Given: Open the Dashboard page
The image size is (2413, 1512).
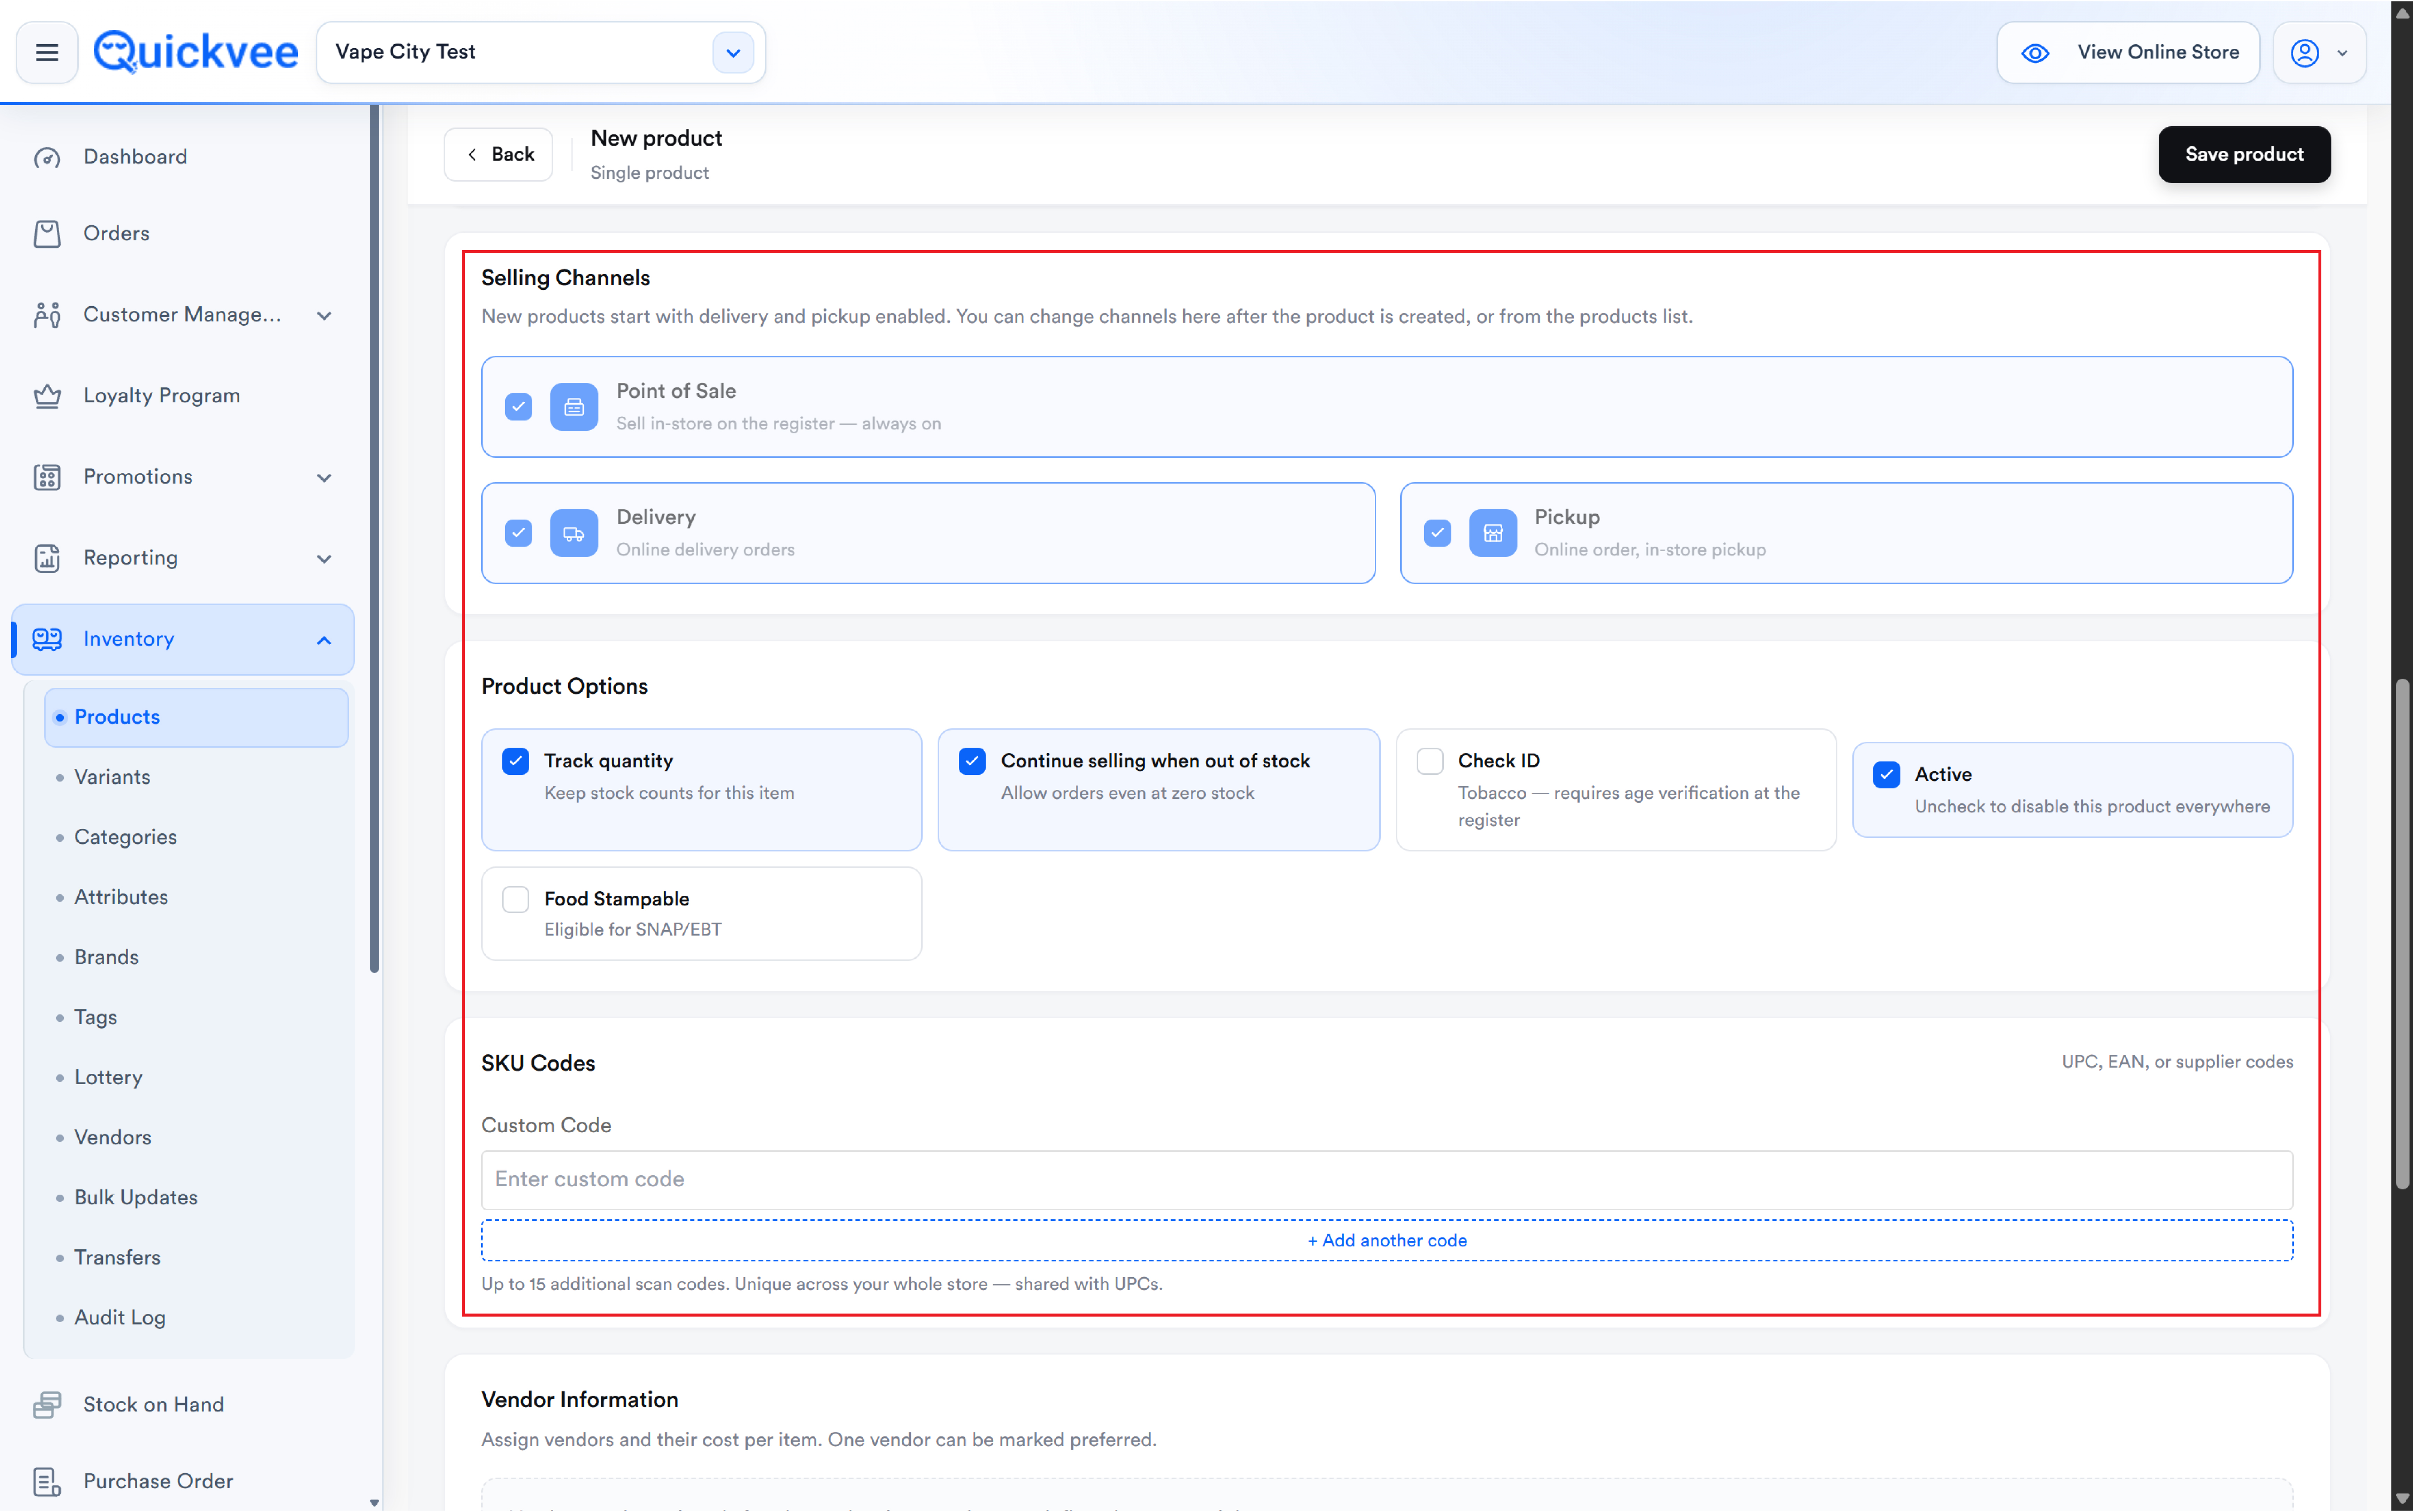Looking at the screenshot, I should (x=135, y=157).
